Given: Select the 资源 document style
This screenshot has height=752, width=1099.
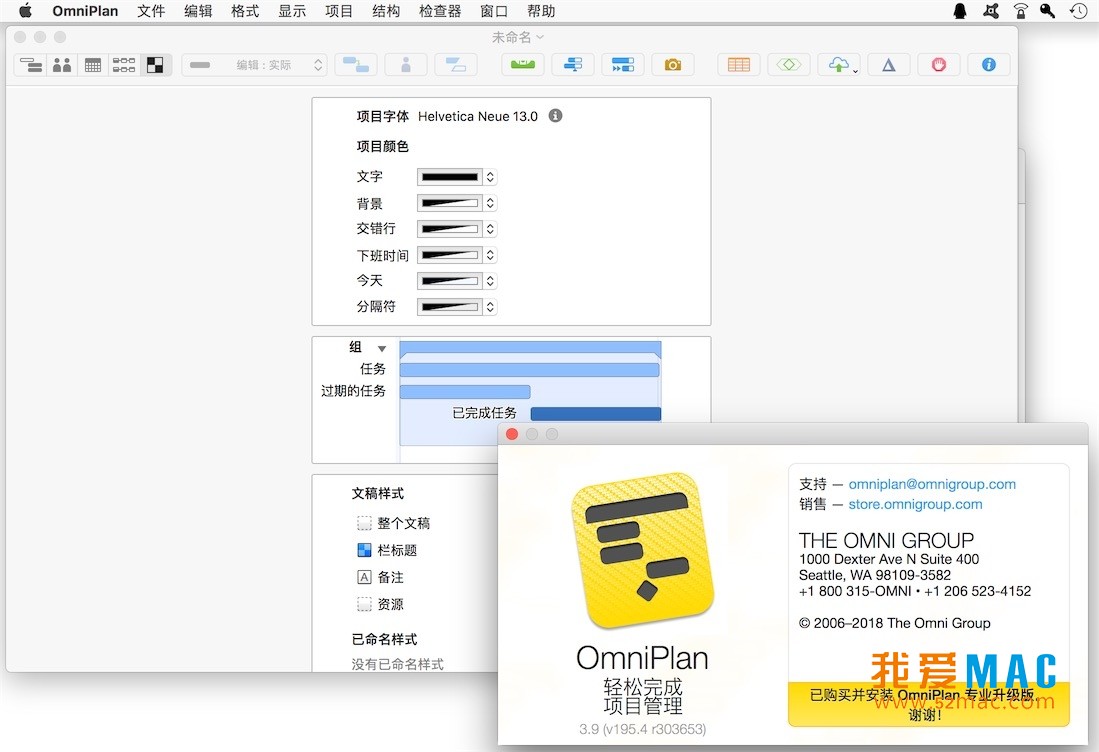Looking at the screenshot, I should pyautogui.click(x=381, y=604).
